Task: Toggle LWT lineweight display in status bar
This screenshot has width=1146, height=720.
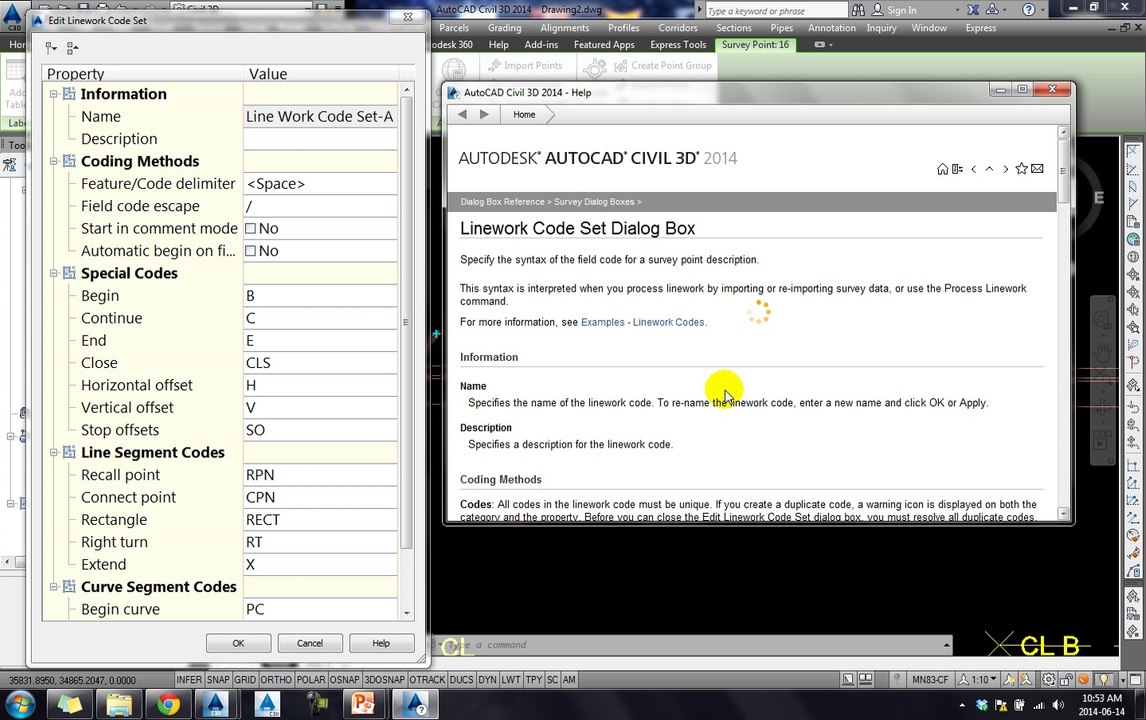Action: [511, 679]
